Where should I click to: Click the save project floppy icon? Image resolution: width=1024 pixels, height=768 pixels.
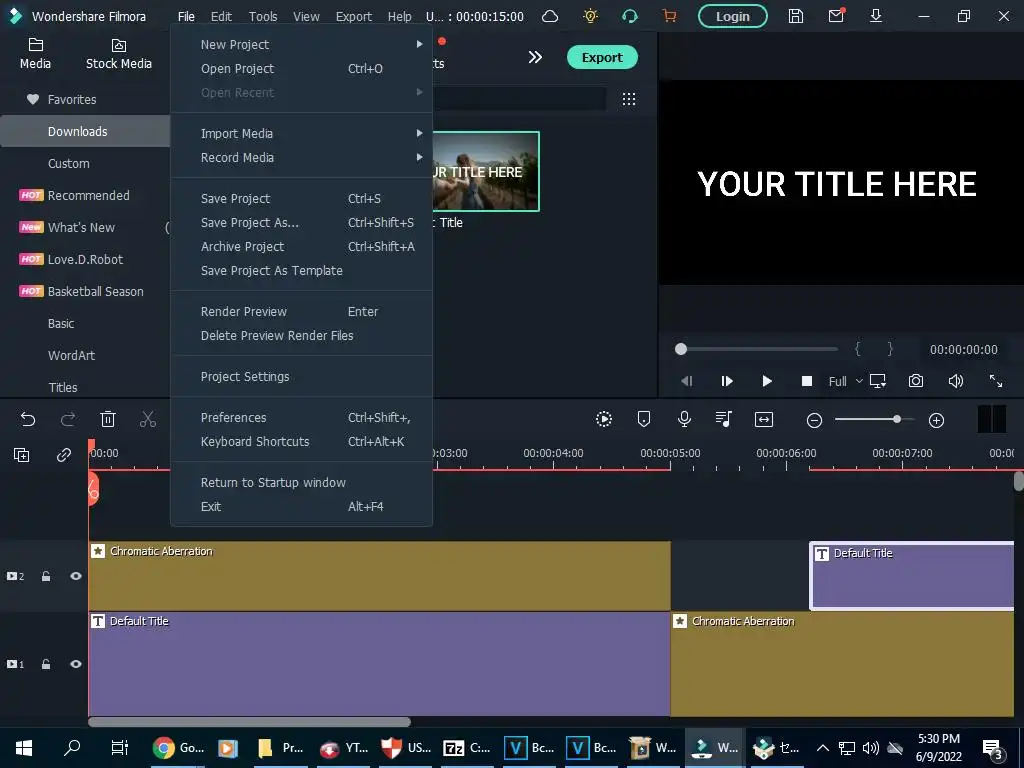pyautogui.click(x=795, y=16)
